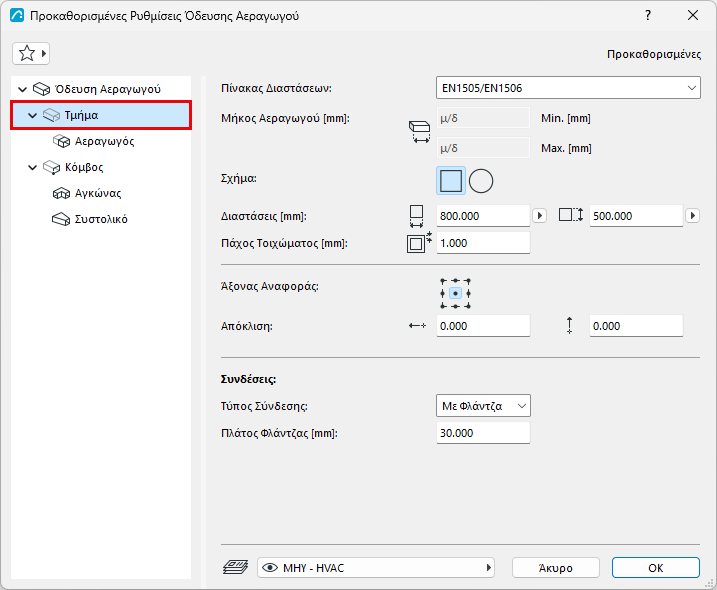Click the Max. duct length field
The height and width of the screenshot is (590, 717).
click(x=483, y=148)
